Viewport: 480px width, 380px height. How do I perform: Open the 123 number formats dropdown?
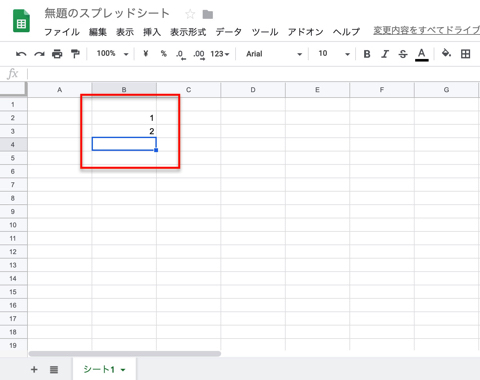tap(220, 54)
